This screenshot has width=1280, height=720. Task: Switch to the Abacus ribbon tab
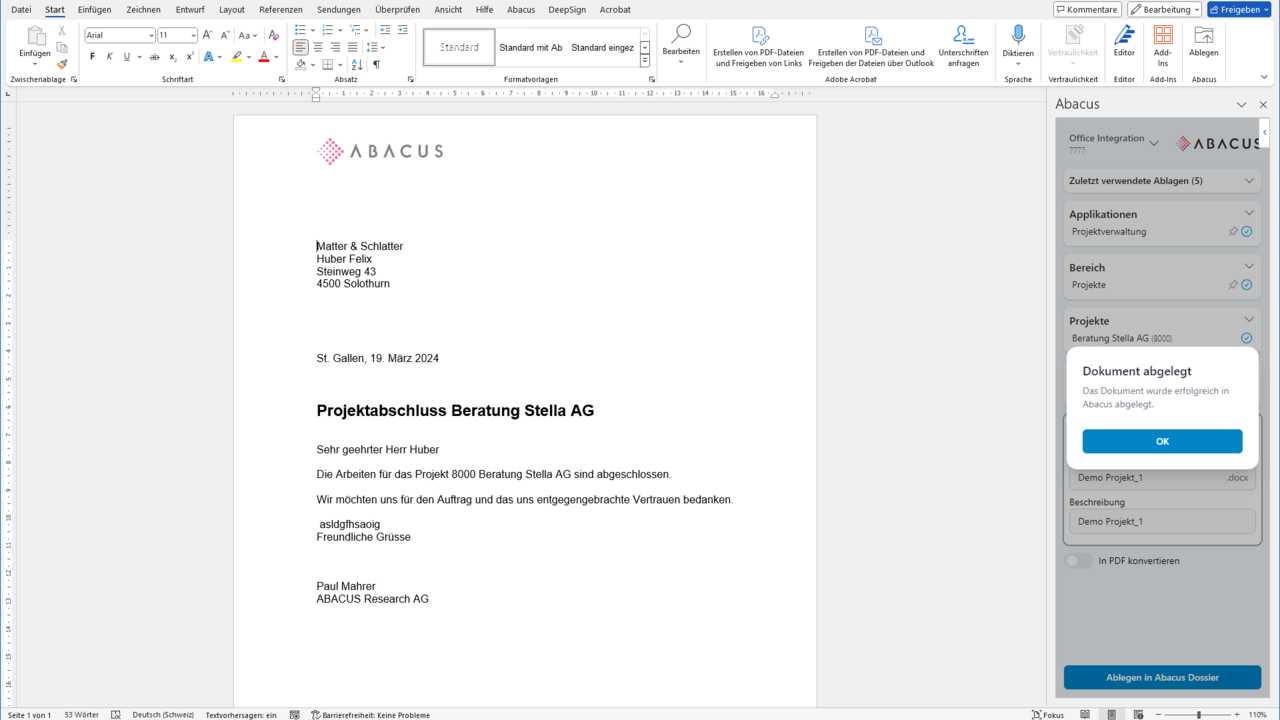point(521,10)
